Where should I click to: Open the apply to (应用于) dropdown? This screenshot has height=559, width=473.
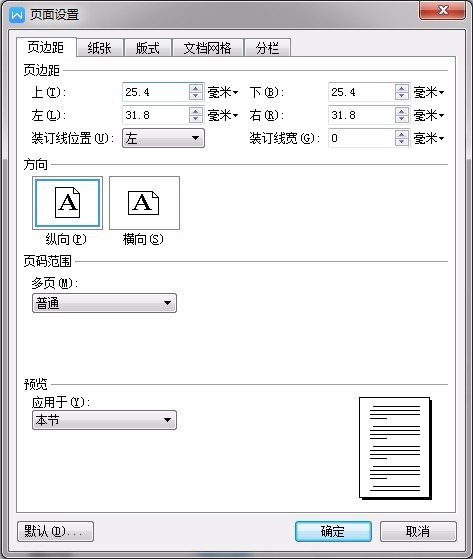pyautogui.click(x=104, y=420)
